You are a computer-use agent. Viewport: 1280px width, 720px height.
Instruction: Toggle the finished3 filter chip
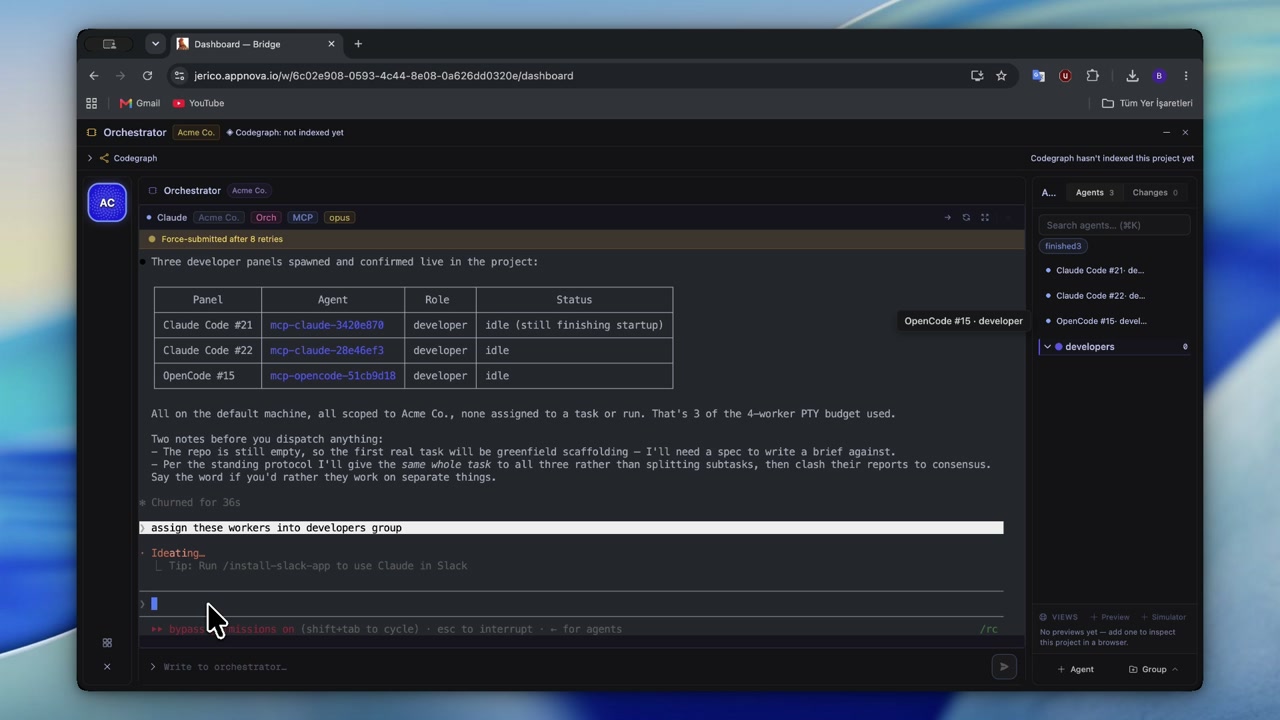coord(1063,246)
